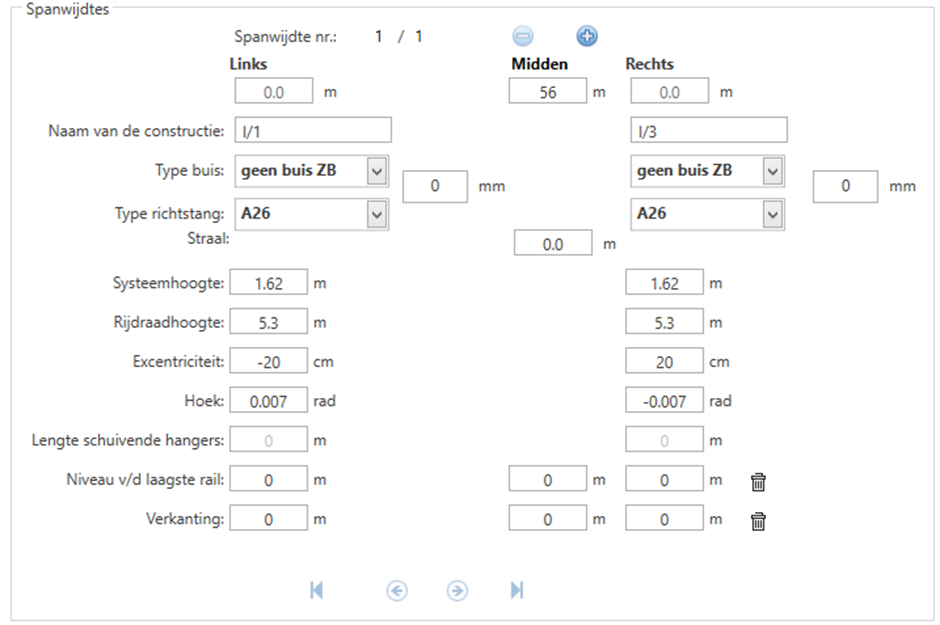Select the right construction name field I/3
This screenshot has height=625, width=940.
pyautogui.click(x=708, y=131)
